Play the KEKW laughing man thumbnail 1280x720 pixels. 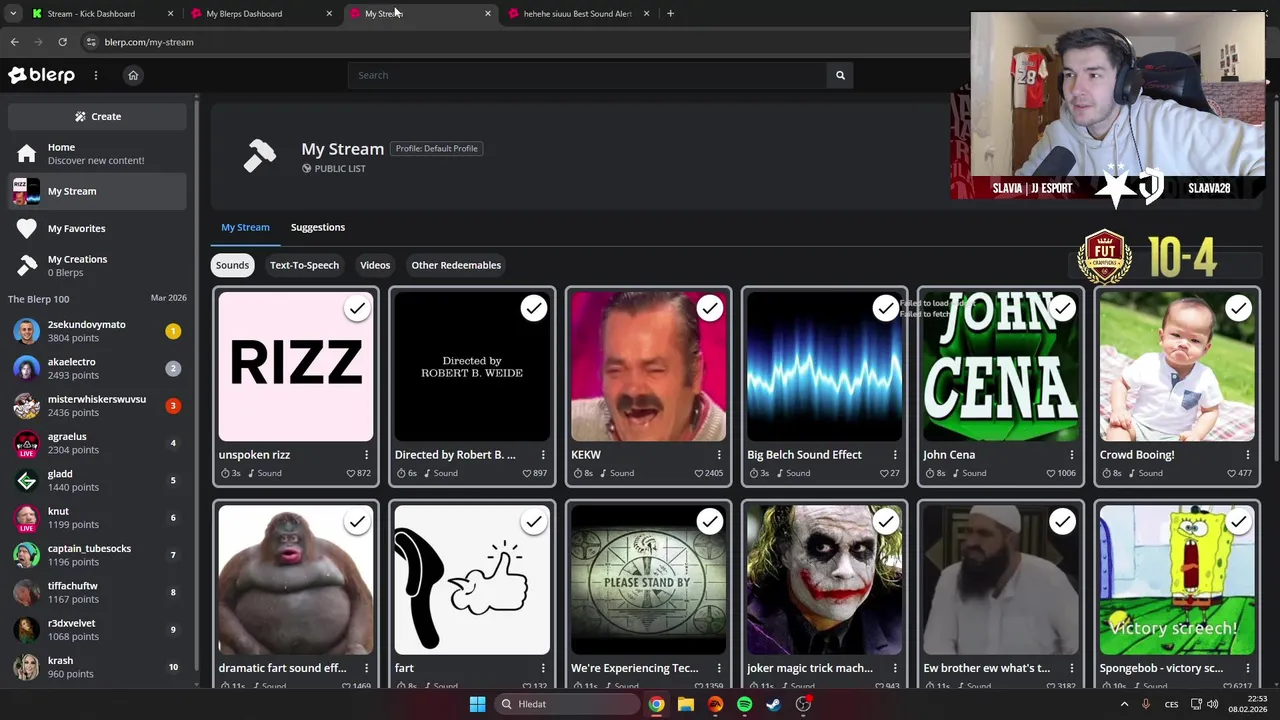click(x=648, y=366)
